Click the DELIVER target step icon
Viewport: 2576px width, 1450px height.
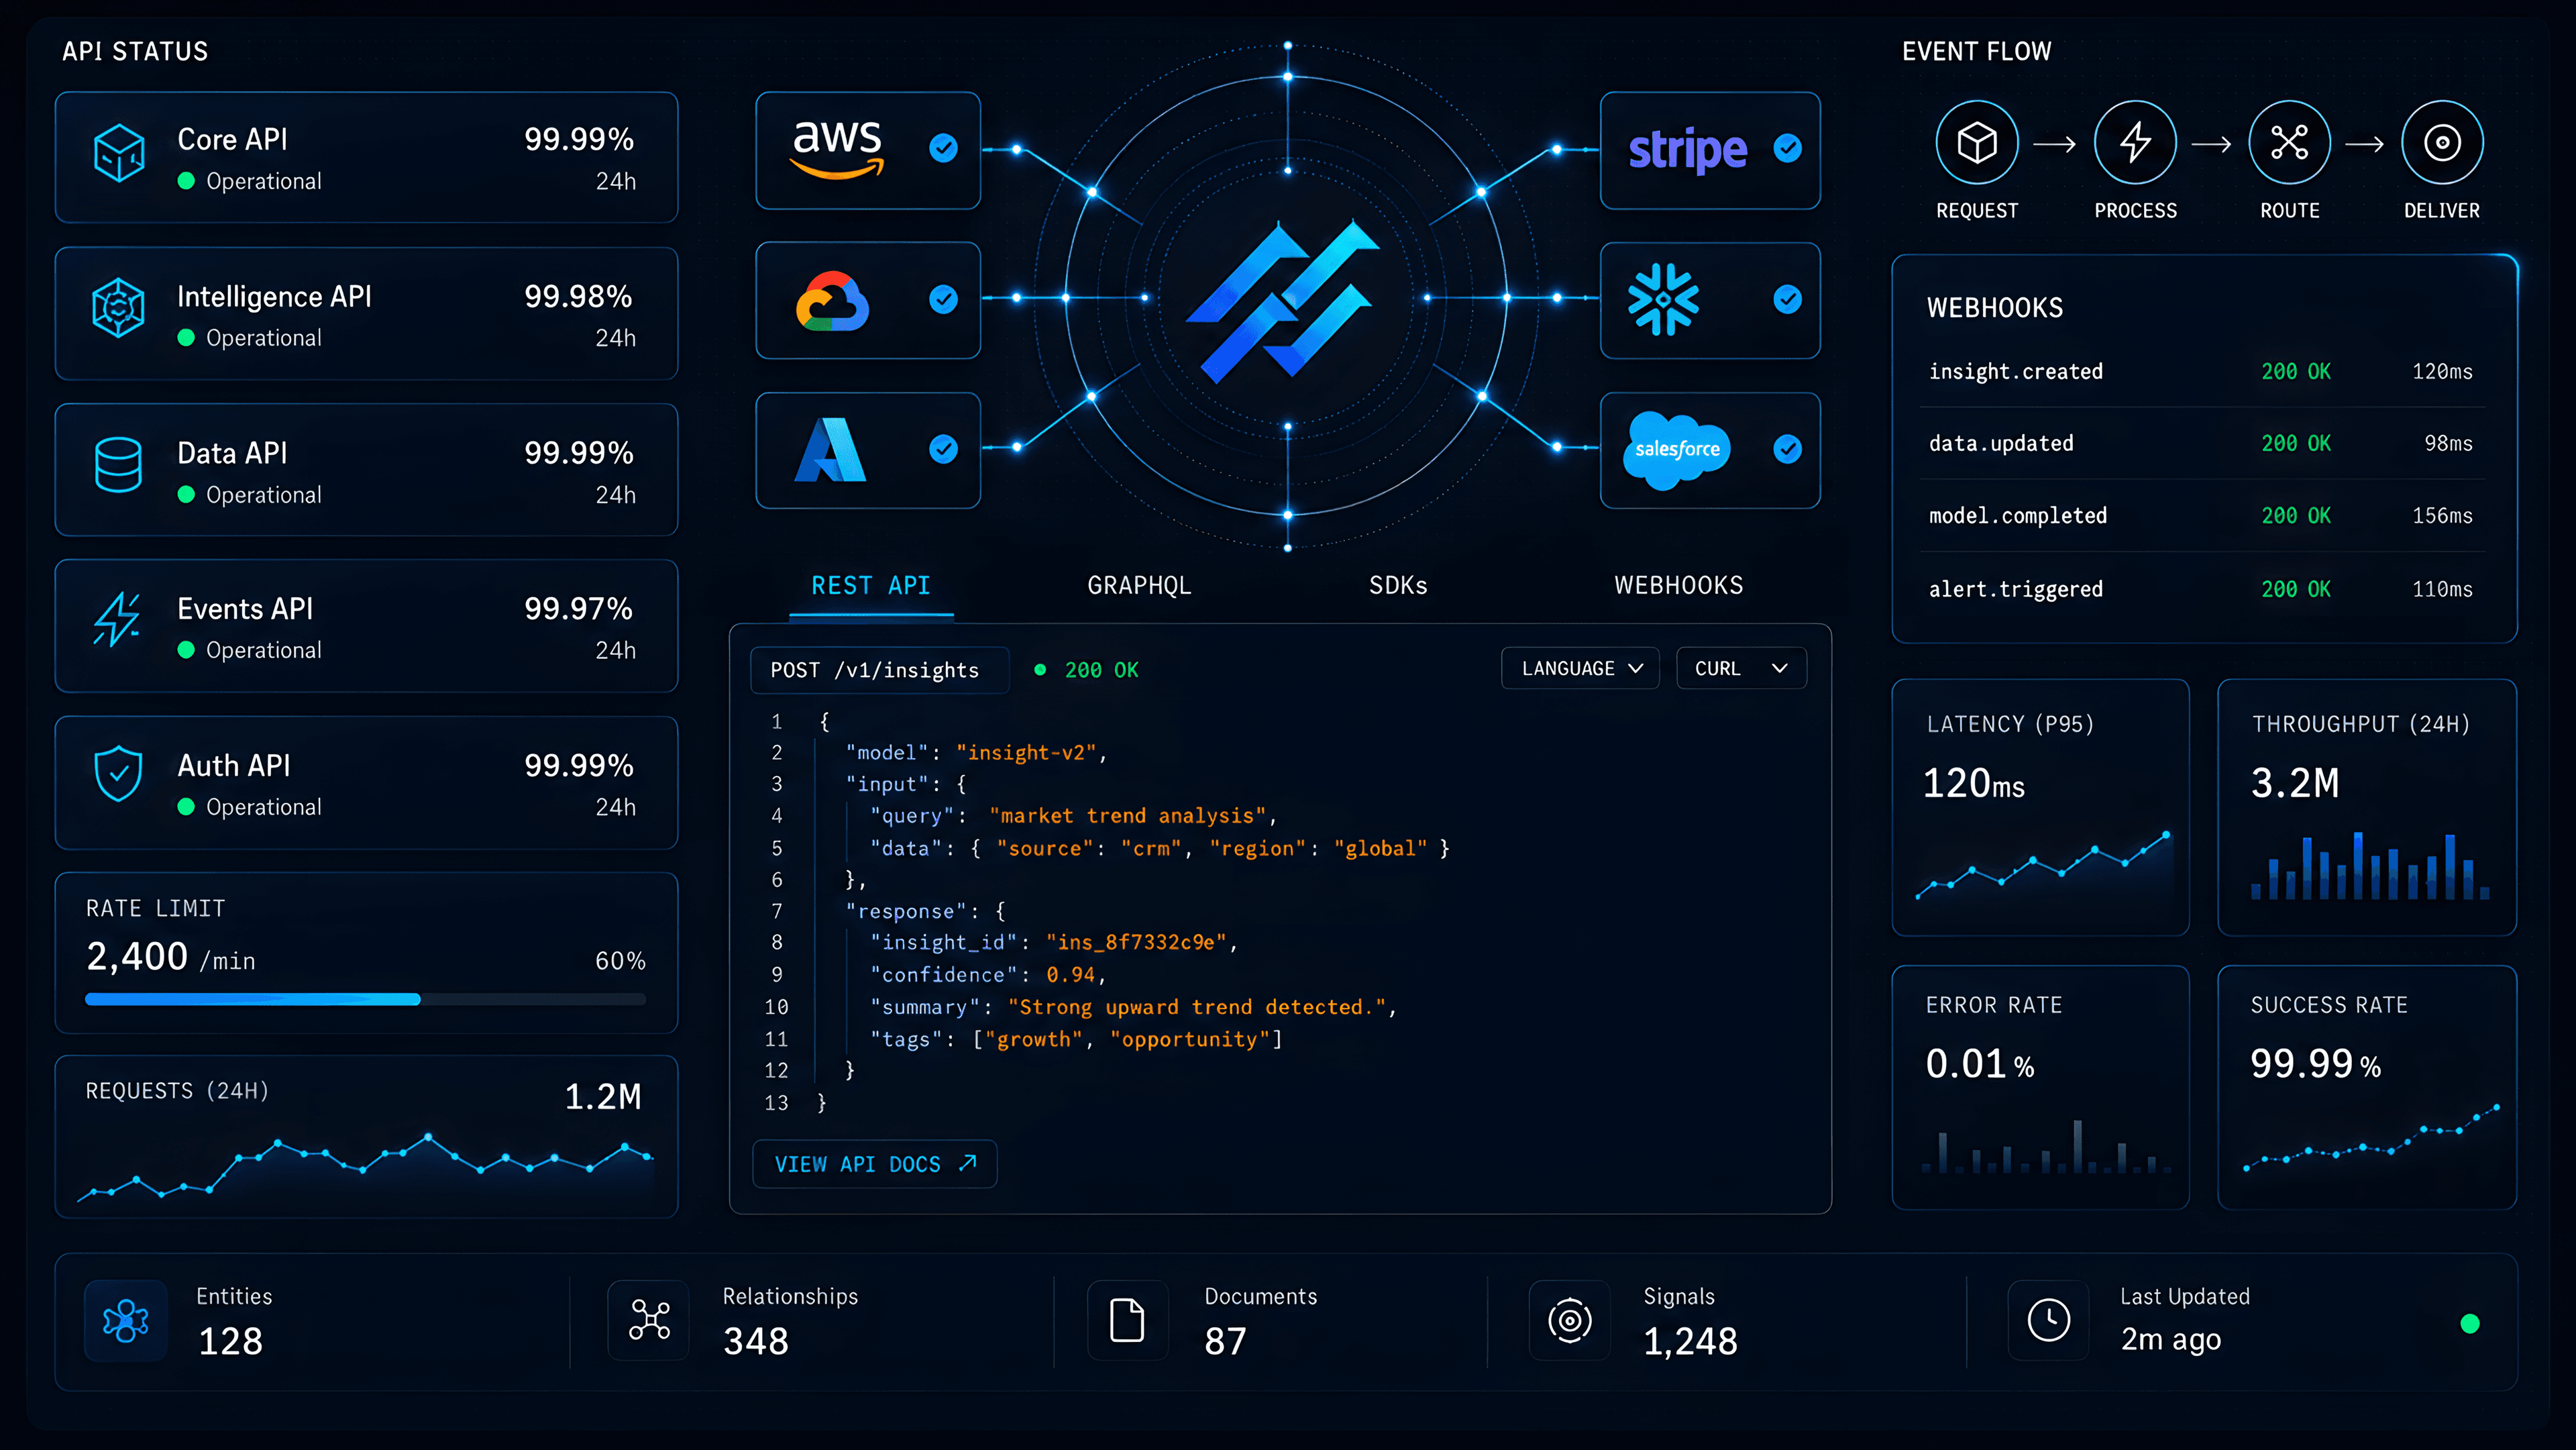point(2442,142)
